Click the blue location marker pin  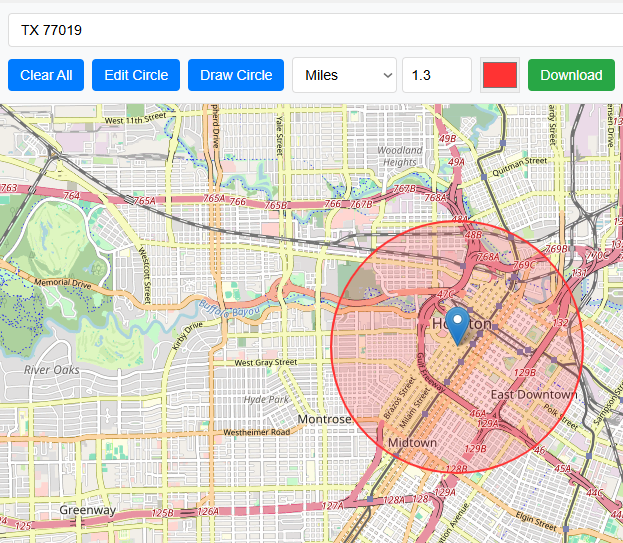pos(458,325)
